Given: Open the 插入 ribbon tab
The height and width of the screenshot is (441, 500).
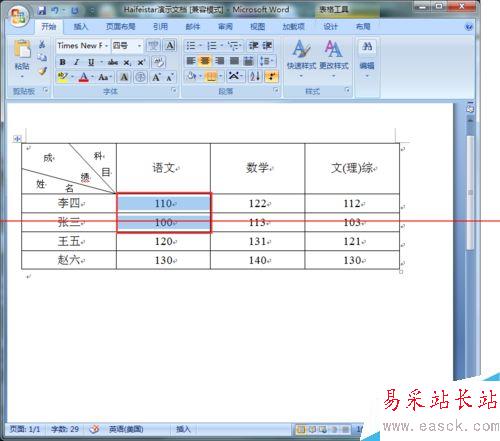Looking at the screenshot, I should tap(80, 27).
